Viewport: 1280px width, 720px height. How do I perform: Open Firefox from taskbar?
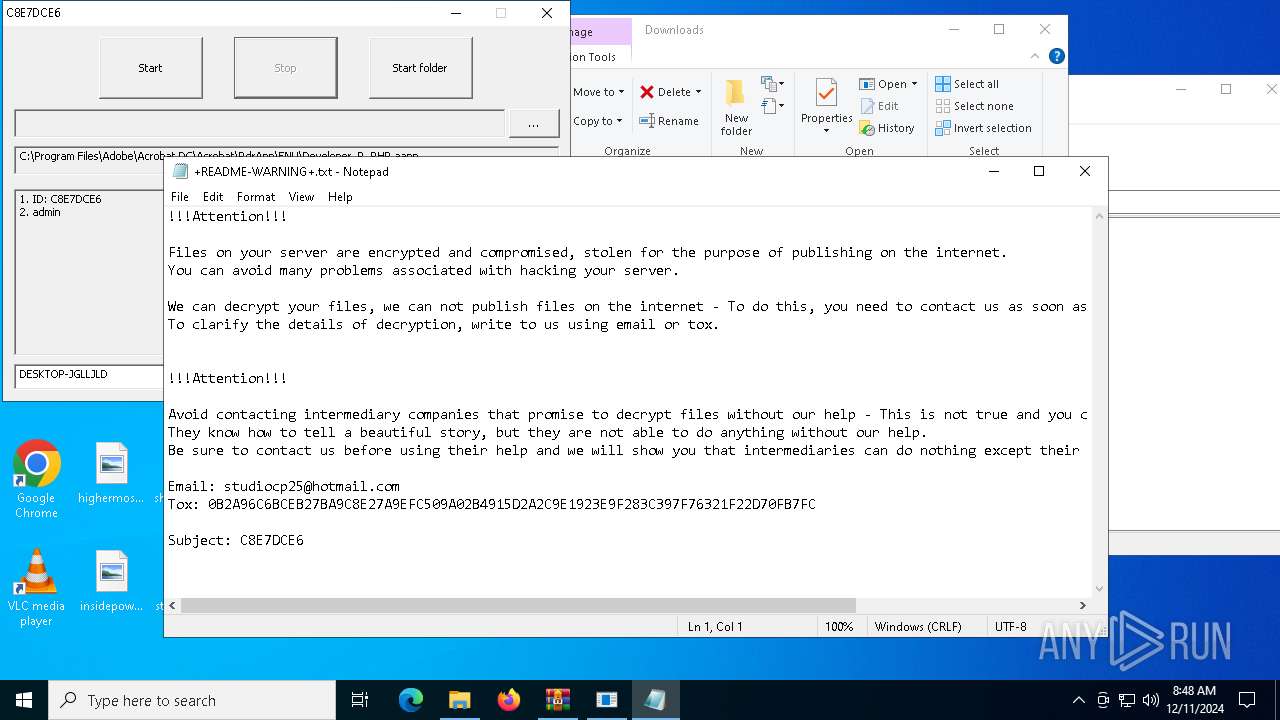click(x=508, y=700)
